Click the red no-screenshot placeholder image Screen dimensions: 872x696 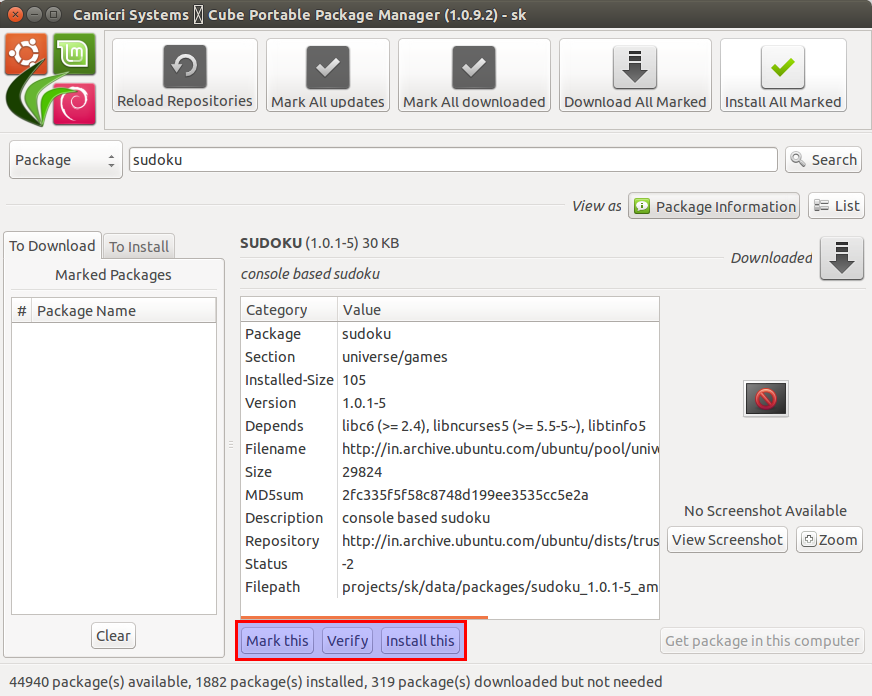(766, 399)
